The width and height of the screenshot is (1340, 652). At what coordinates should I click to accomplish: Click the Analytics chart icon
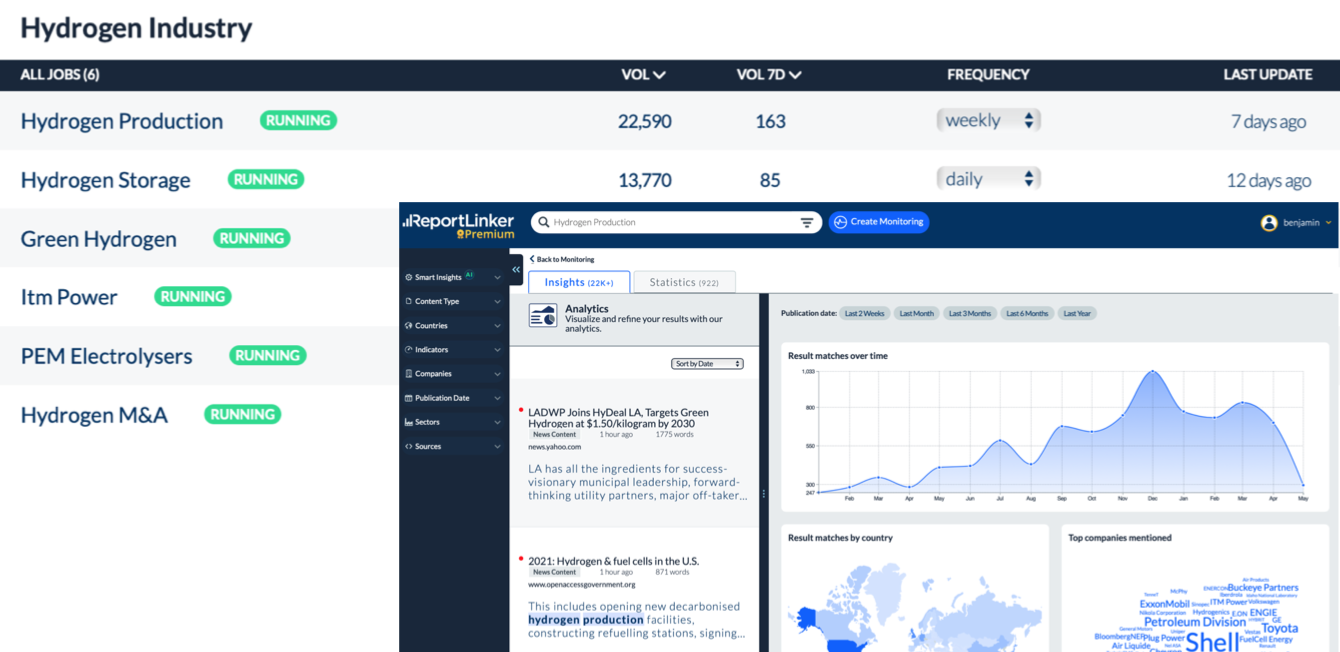point(543,317)
